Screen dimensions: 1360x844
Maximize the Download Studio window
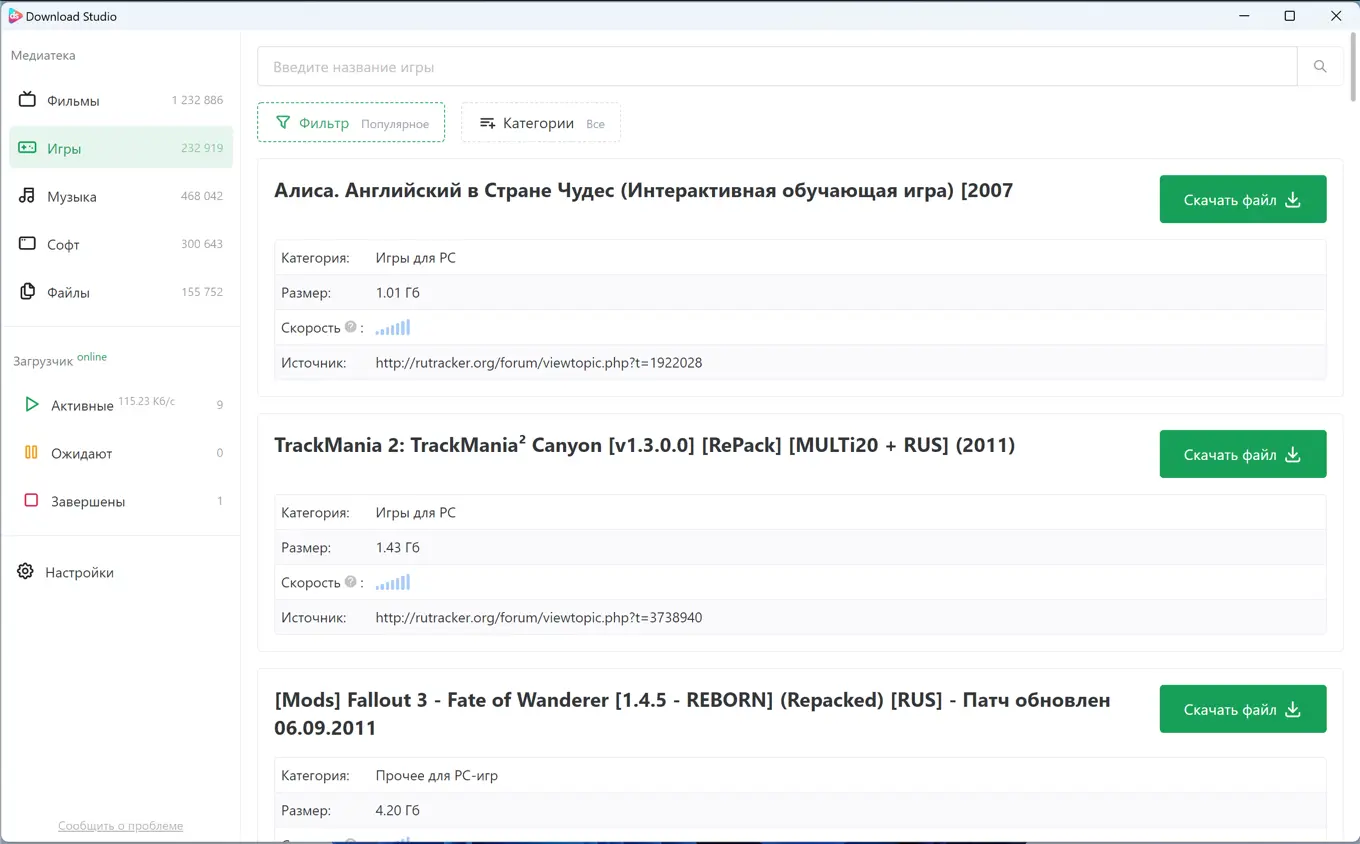point(1290,16)
